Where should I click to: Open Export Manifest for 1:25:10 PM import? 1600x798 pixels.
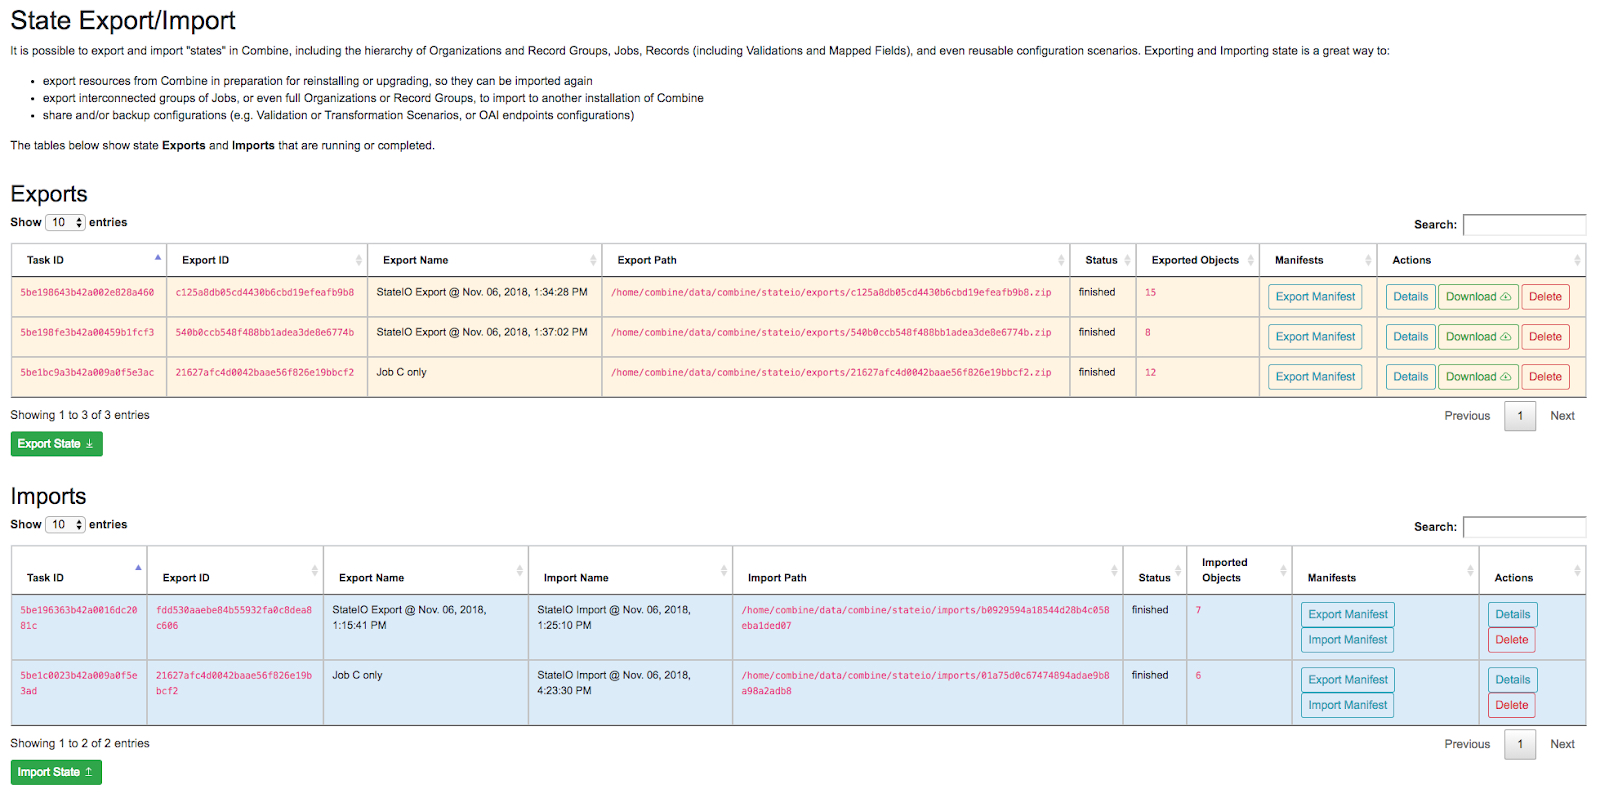click(1348, 614)
